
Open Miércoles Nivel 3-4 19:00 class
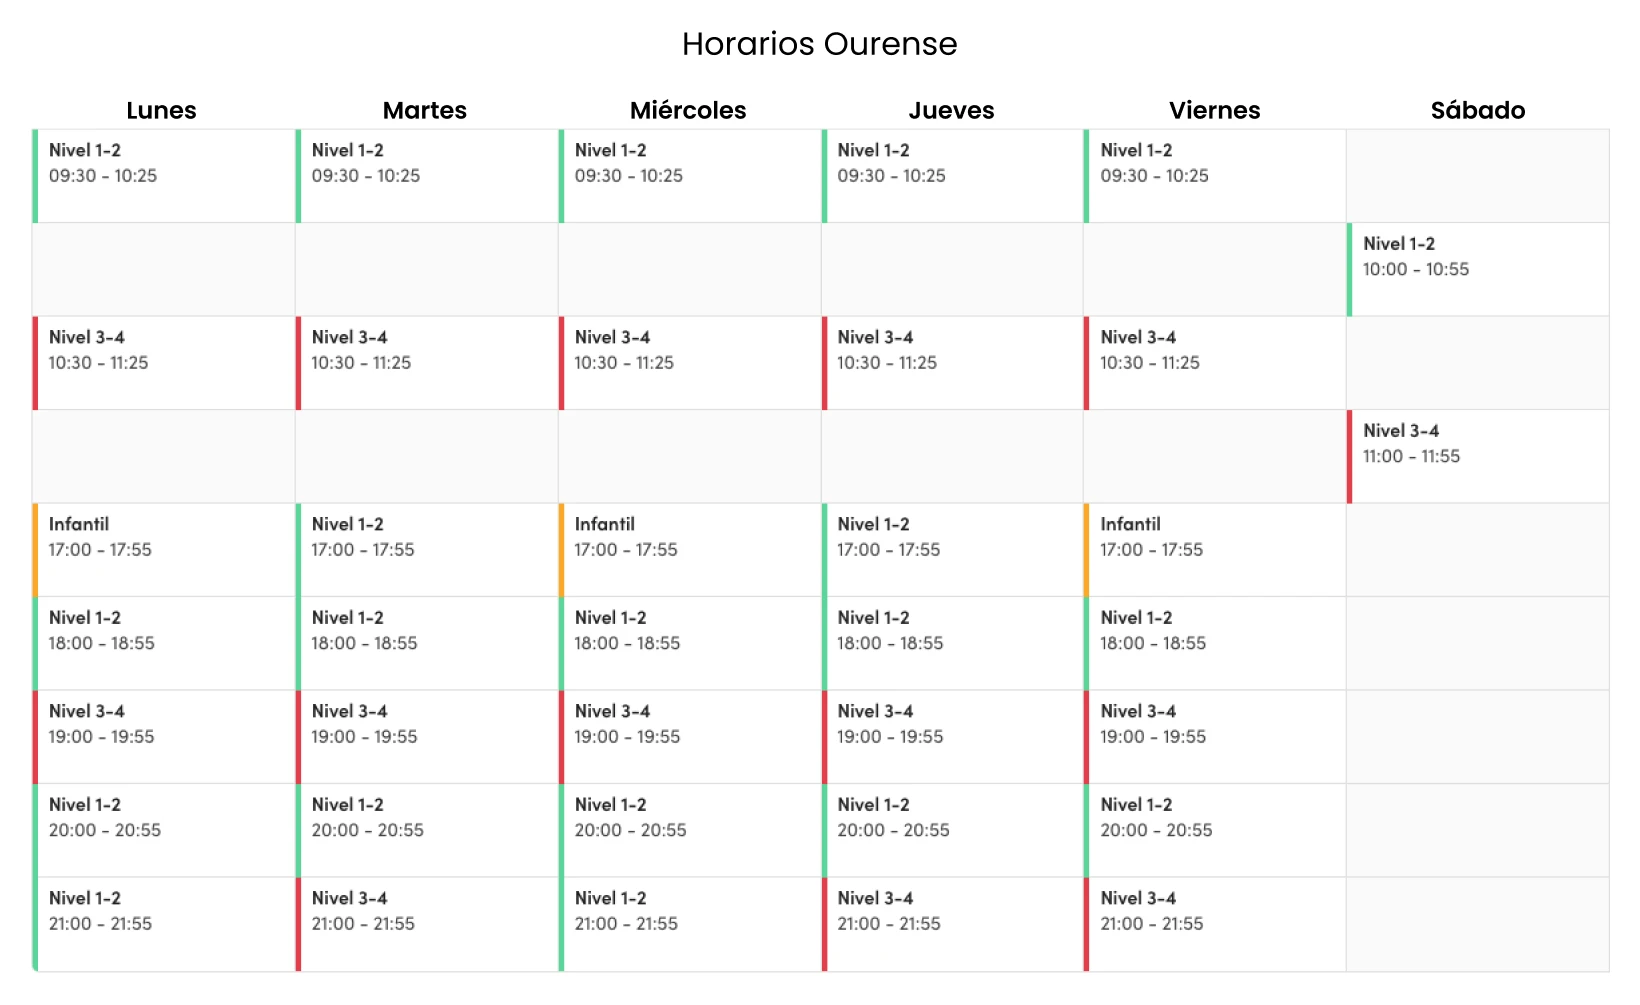[x=689, y=736]
